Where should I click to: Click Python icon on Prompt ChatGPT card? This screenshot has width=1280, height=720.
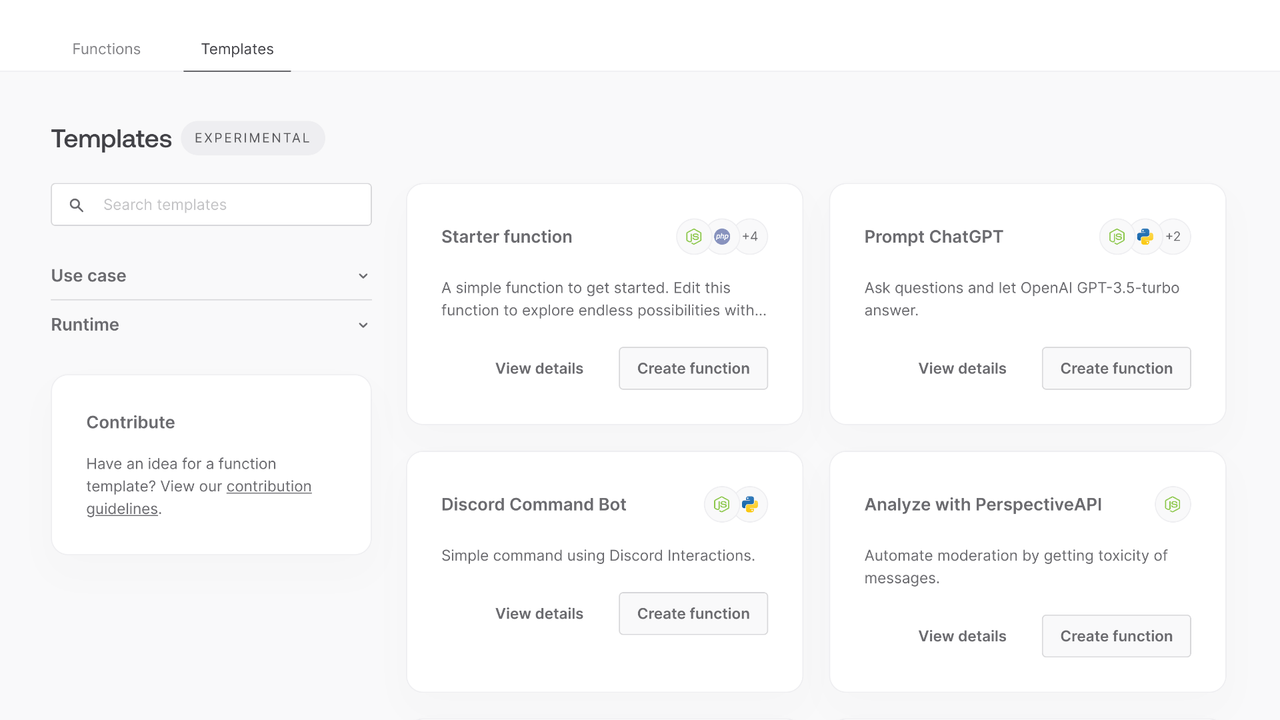pos(1145,237)
